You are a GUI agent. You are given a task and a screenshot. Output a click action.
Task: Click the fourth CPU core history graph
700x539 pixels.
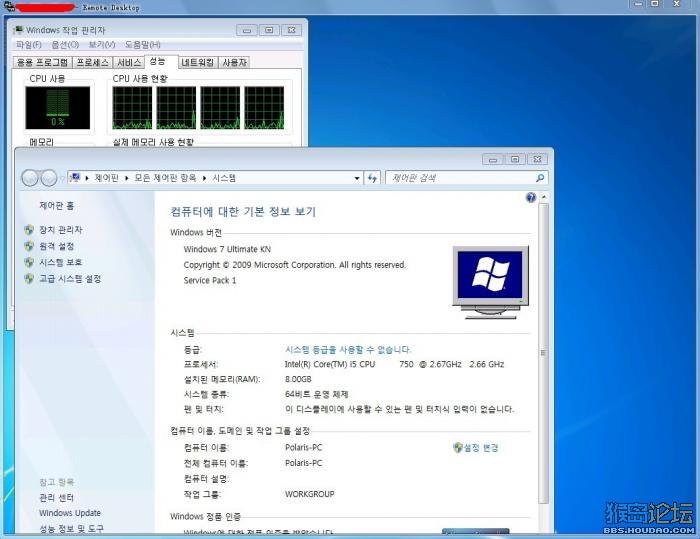(264, 108)
